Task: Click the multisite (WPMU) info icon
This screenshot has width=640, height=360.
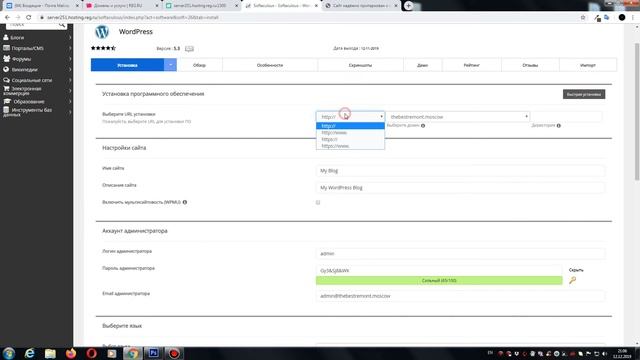Action: [185, 202]
